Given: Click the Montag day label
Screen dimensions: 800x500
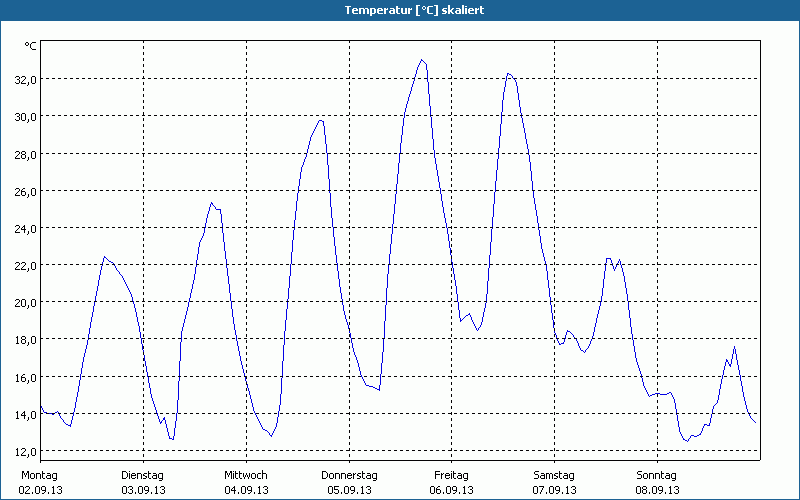Looking at the screenshot, I should click(x=39, y=476).
